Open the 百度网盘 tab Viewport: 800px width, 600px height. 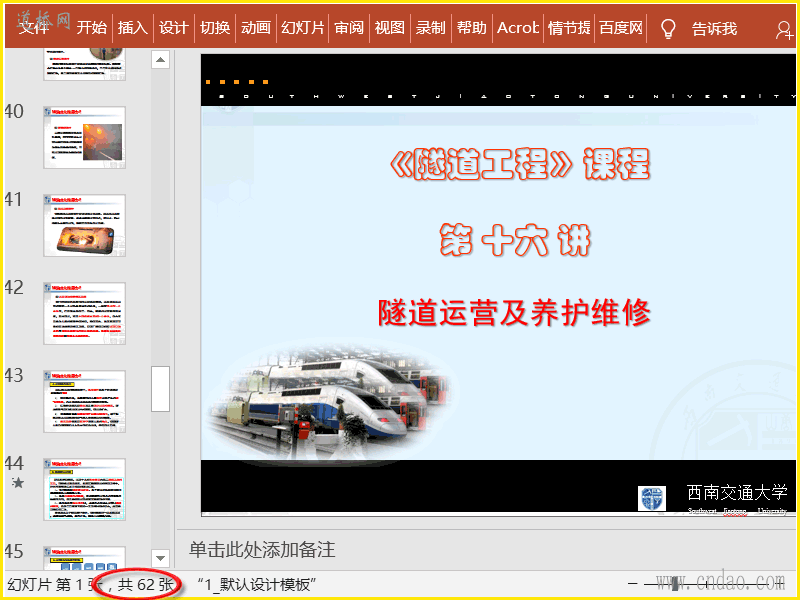pyautogui.click(x=620, y=28)
